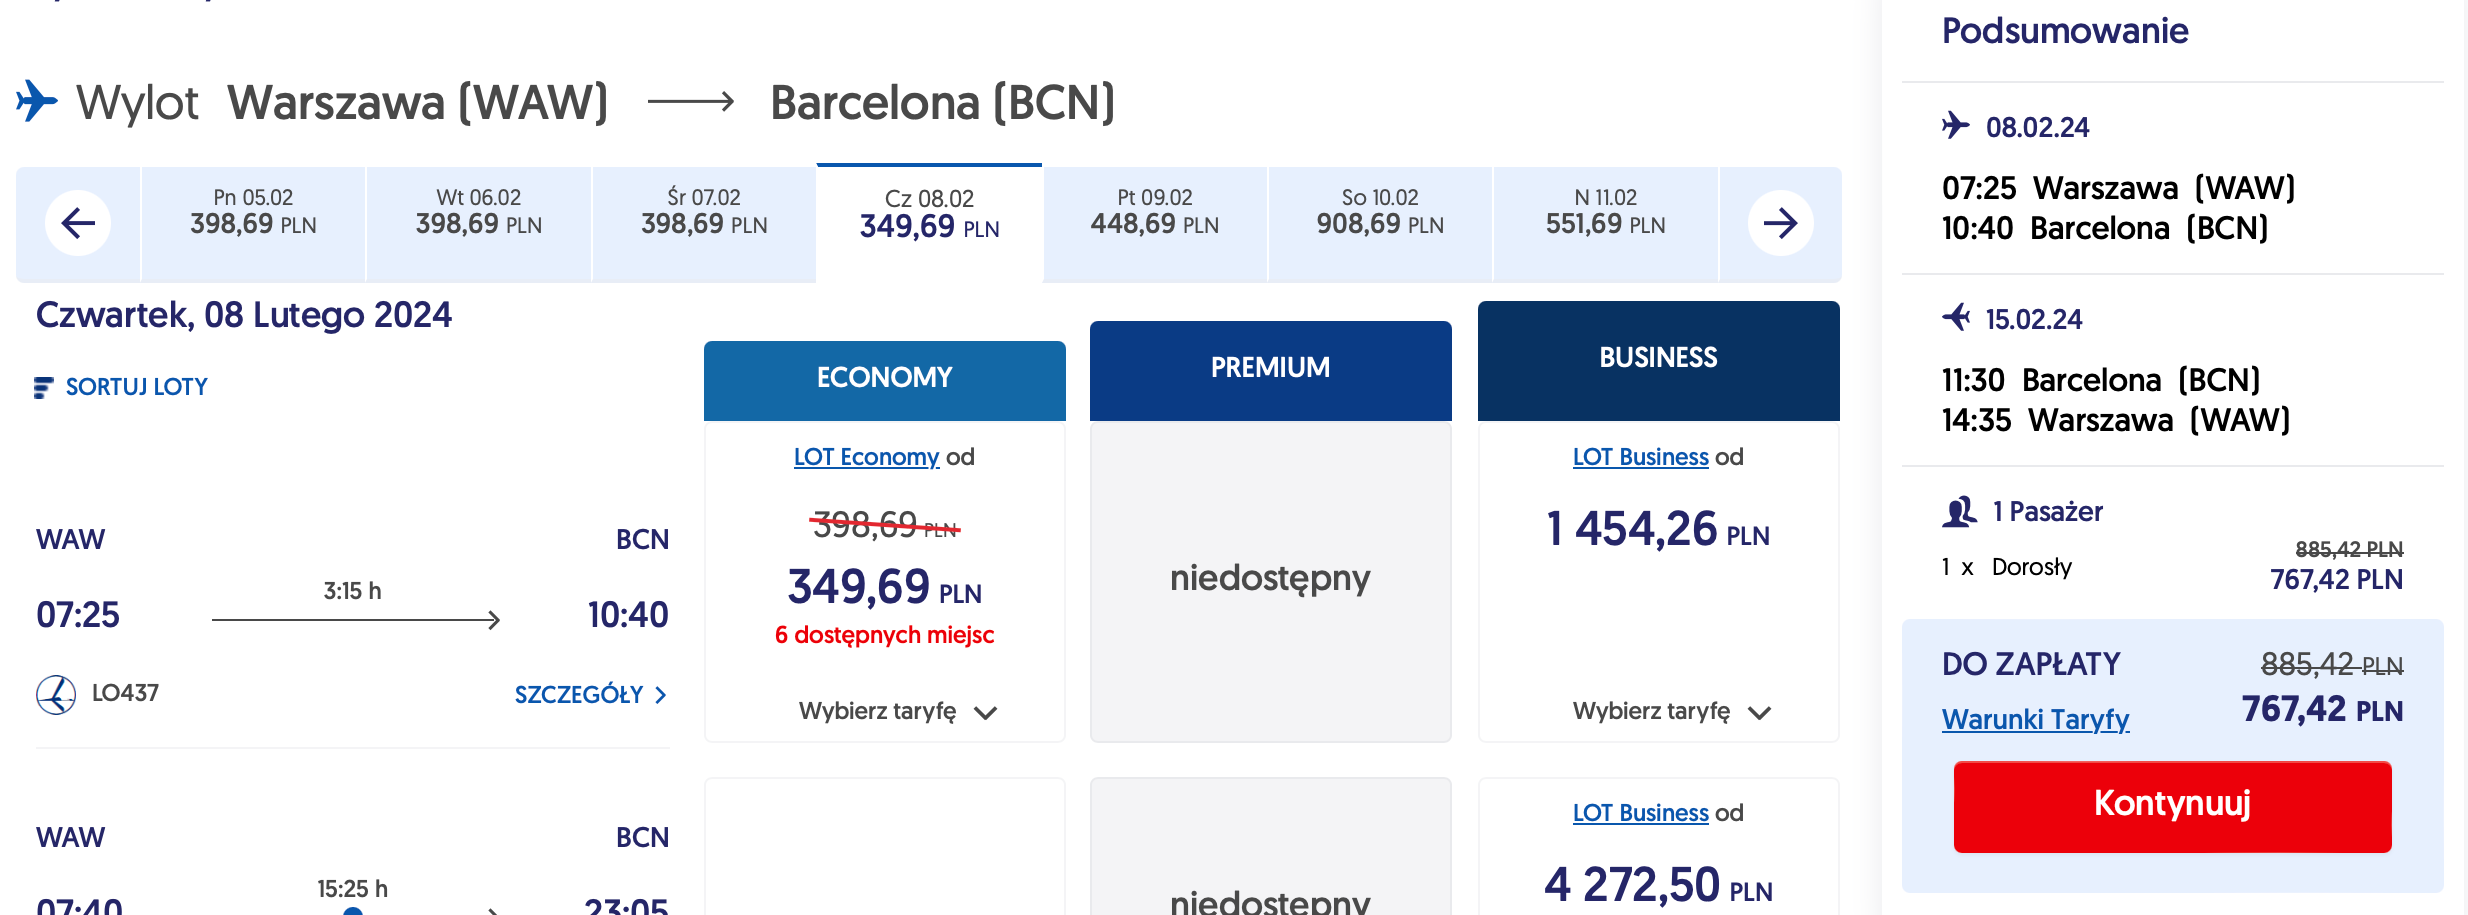
Task: Expand Economy fare options with Wybierz taryfę
Action: click(897, 711)
